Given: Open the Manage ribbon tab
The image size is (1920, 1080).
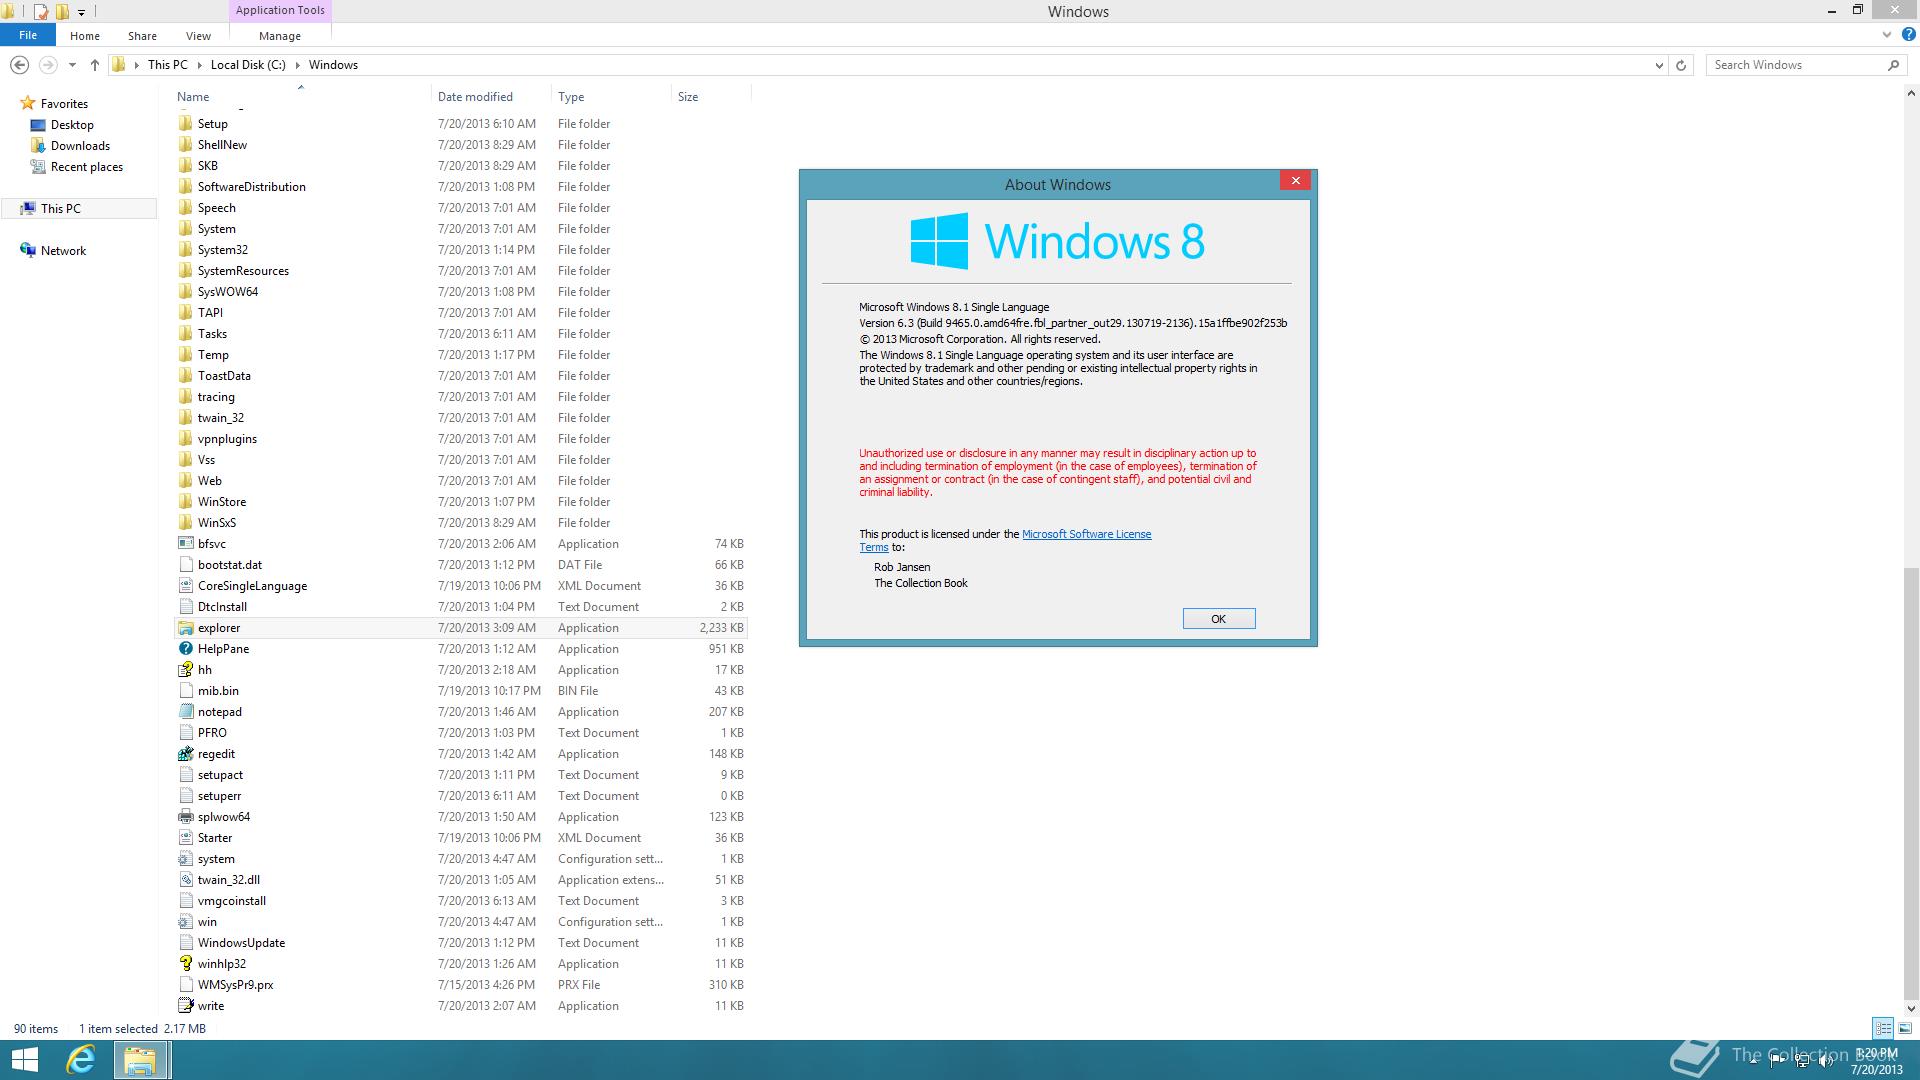Looking at the screenshot, I should (280, 36).
